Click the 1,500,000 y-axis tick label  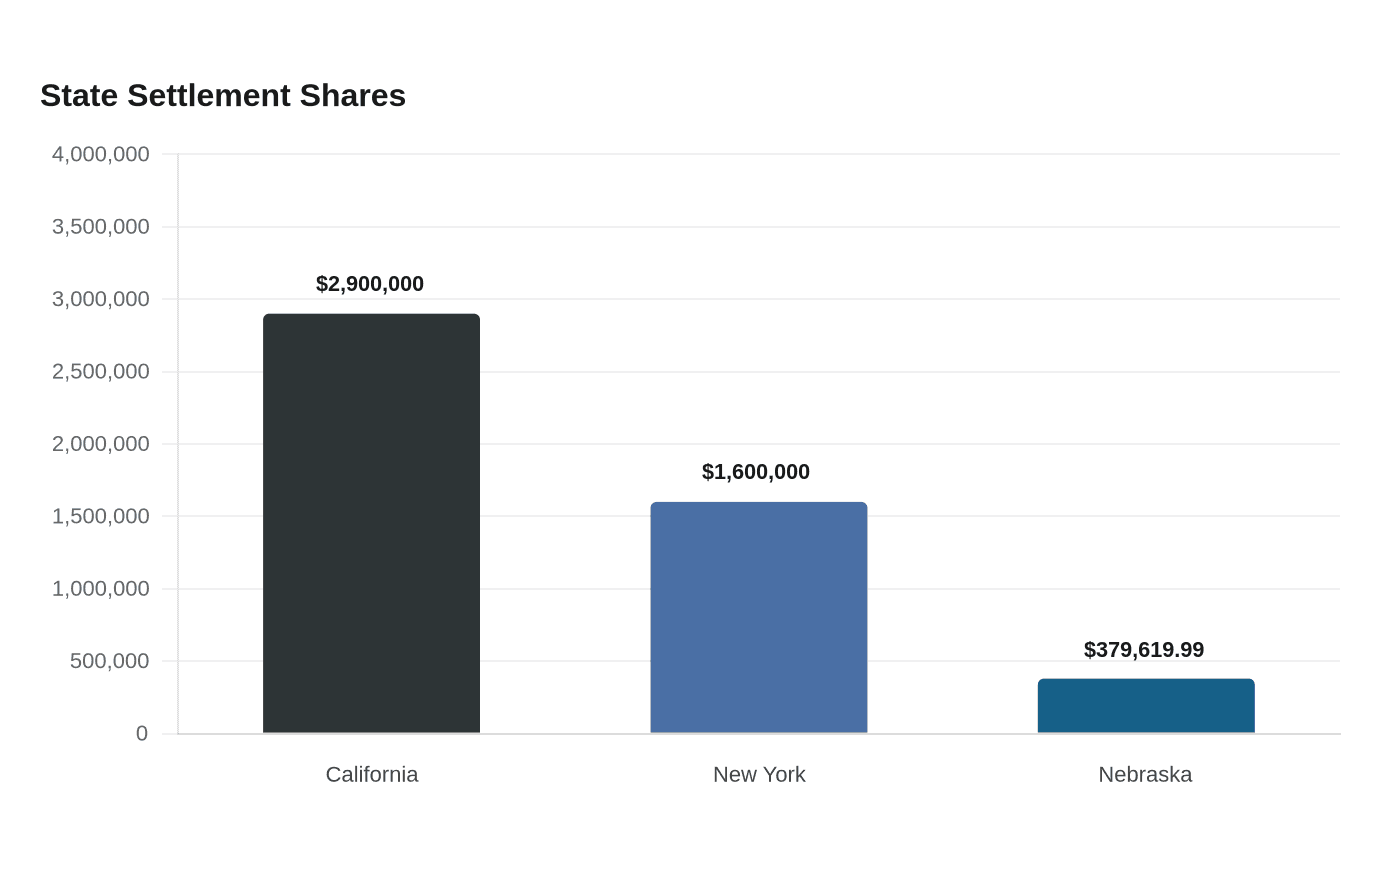pyautogui.click(x=101, y=516)
